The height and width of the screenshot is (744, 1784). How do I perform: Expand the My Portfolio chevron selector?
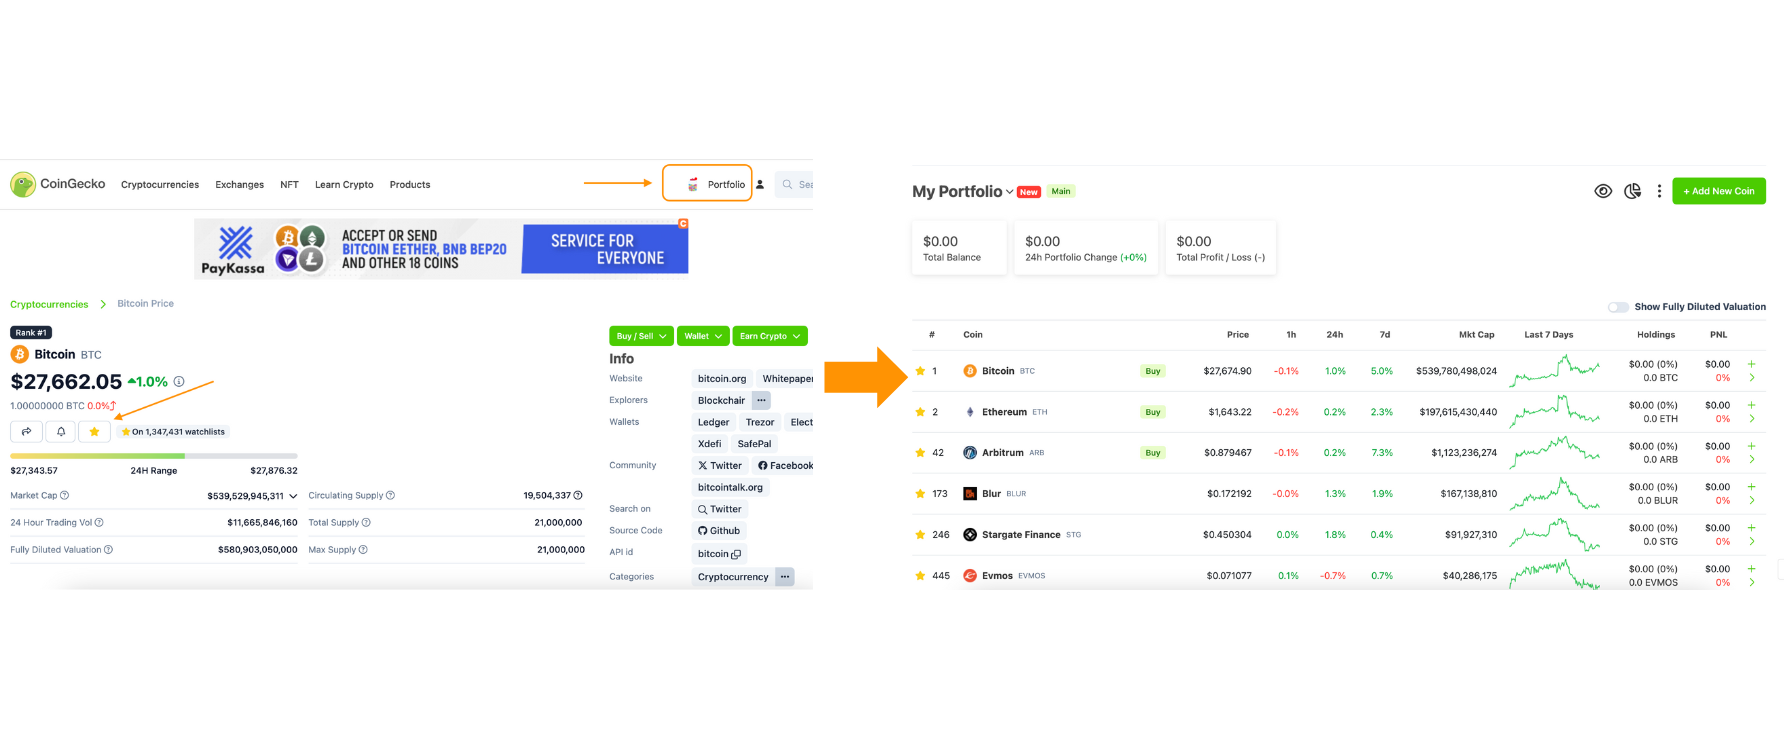[1009, 192]
